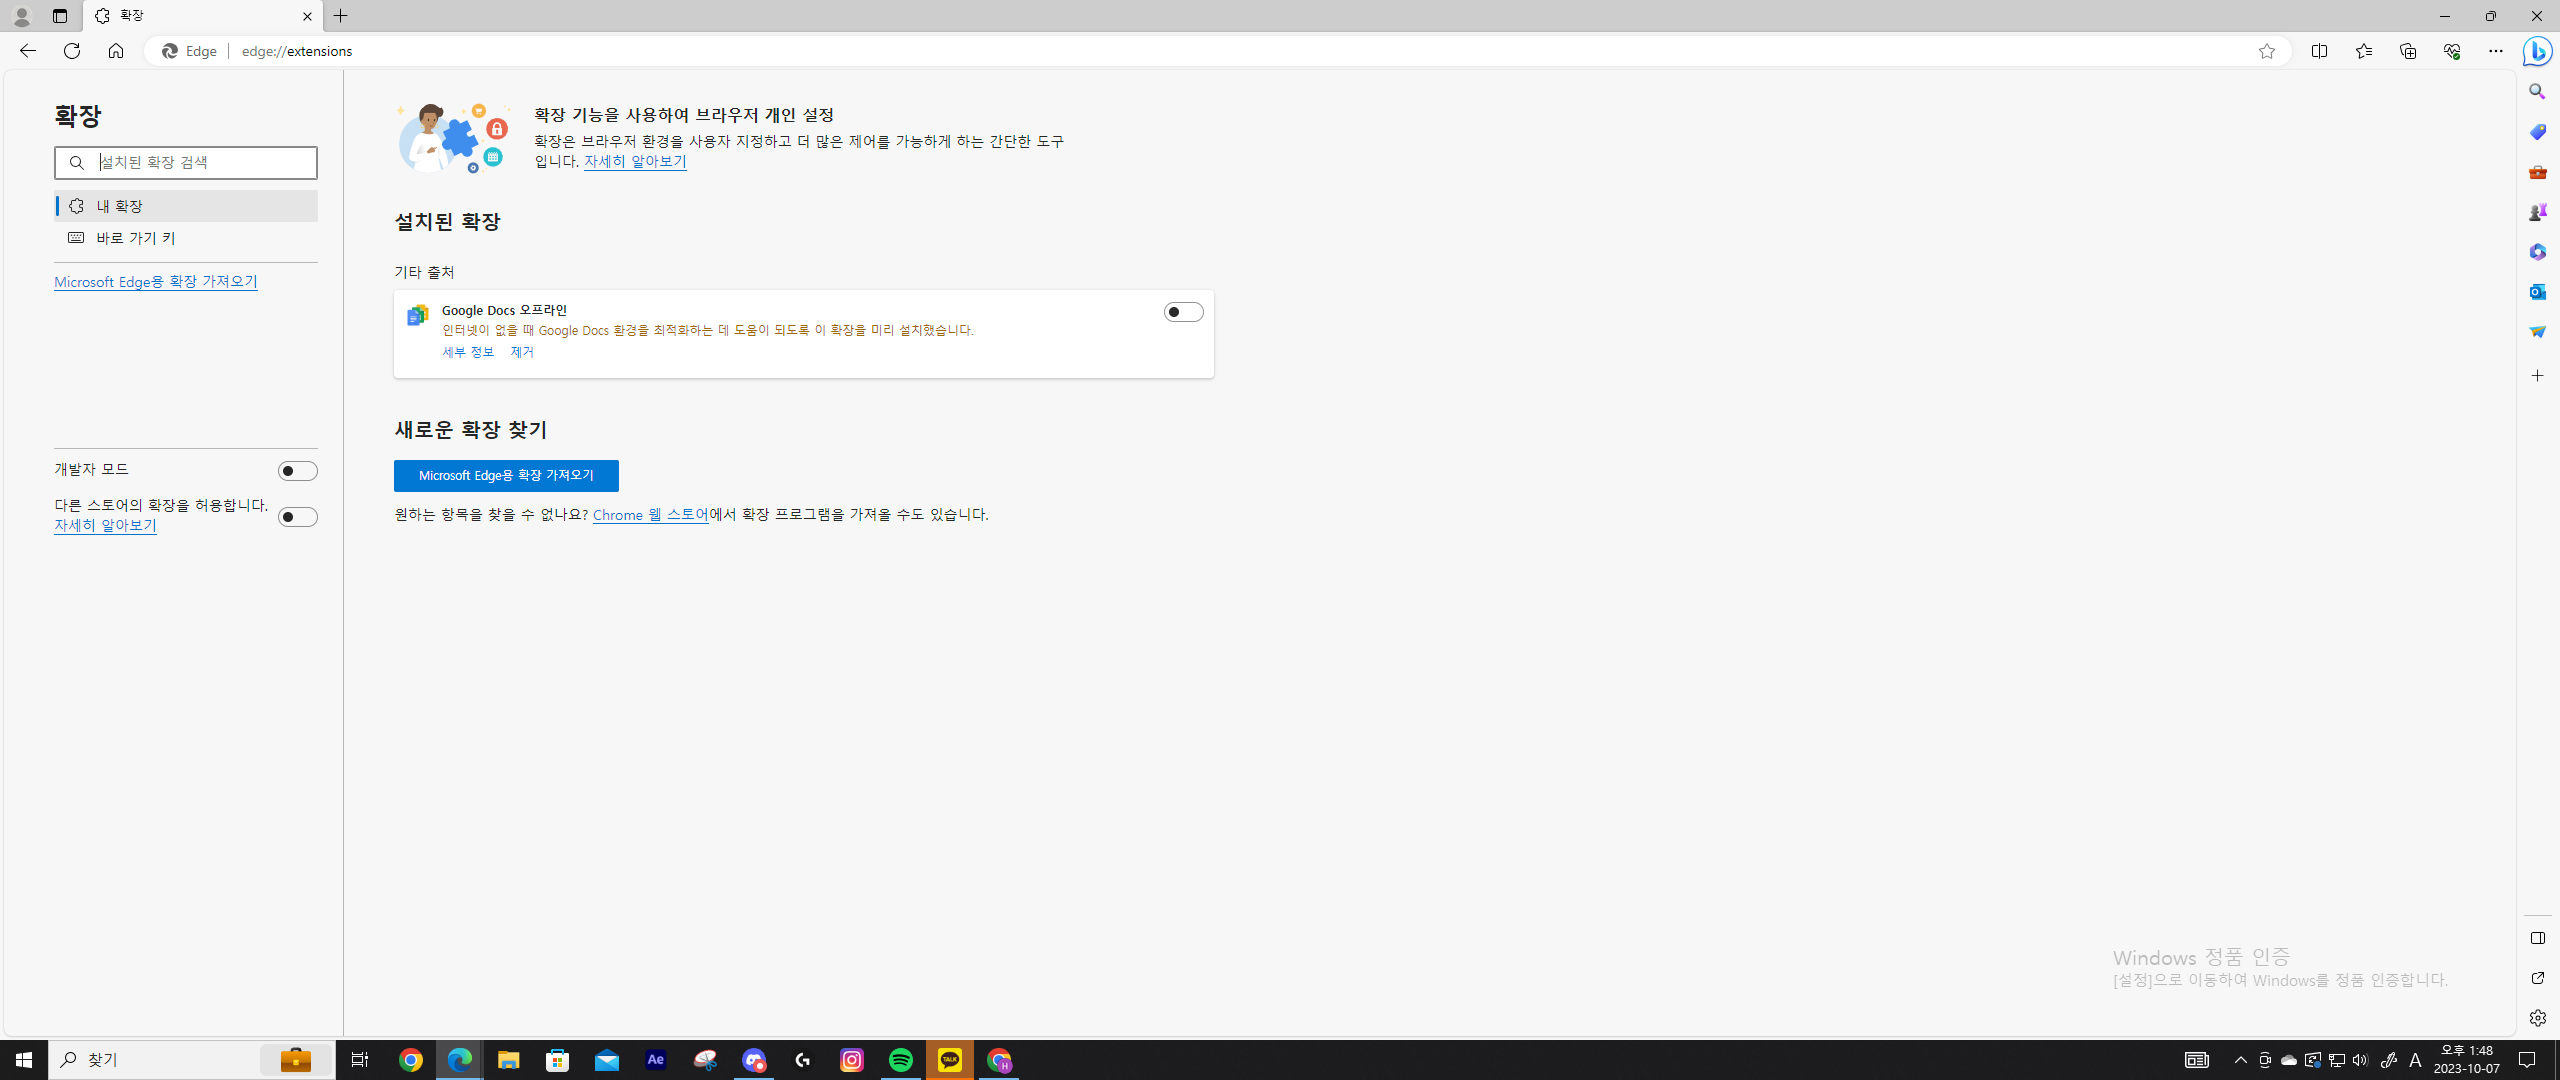This screenshot has width=2560, height=1080.
Task: Enable the Google Docs 오프라인 extension toggle
Action: coord(1183,312)
